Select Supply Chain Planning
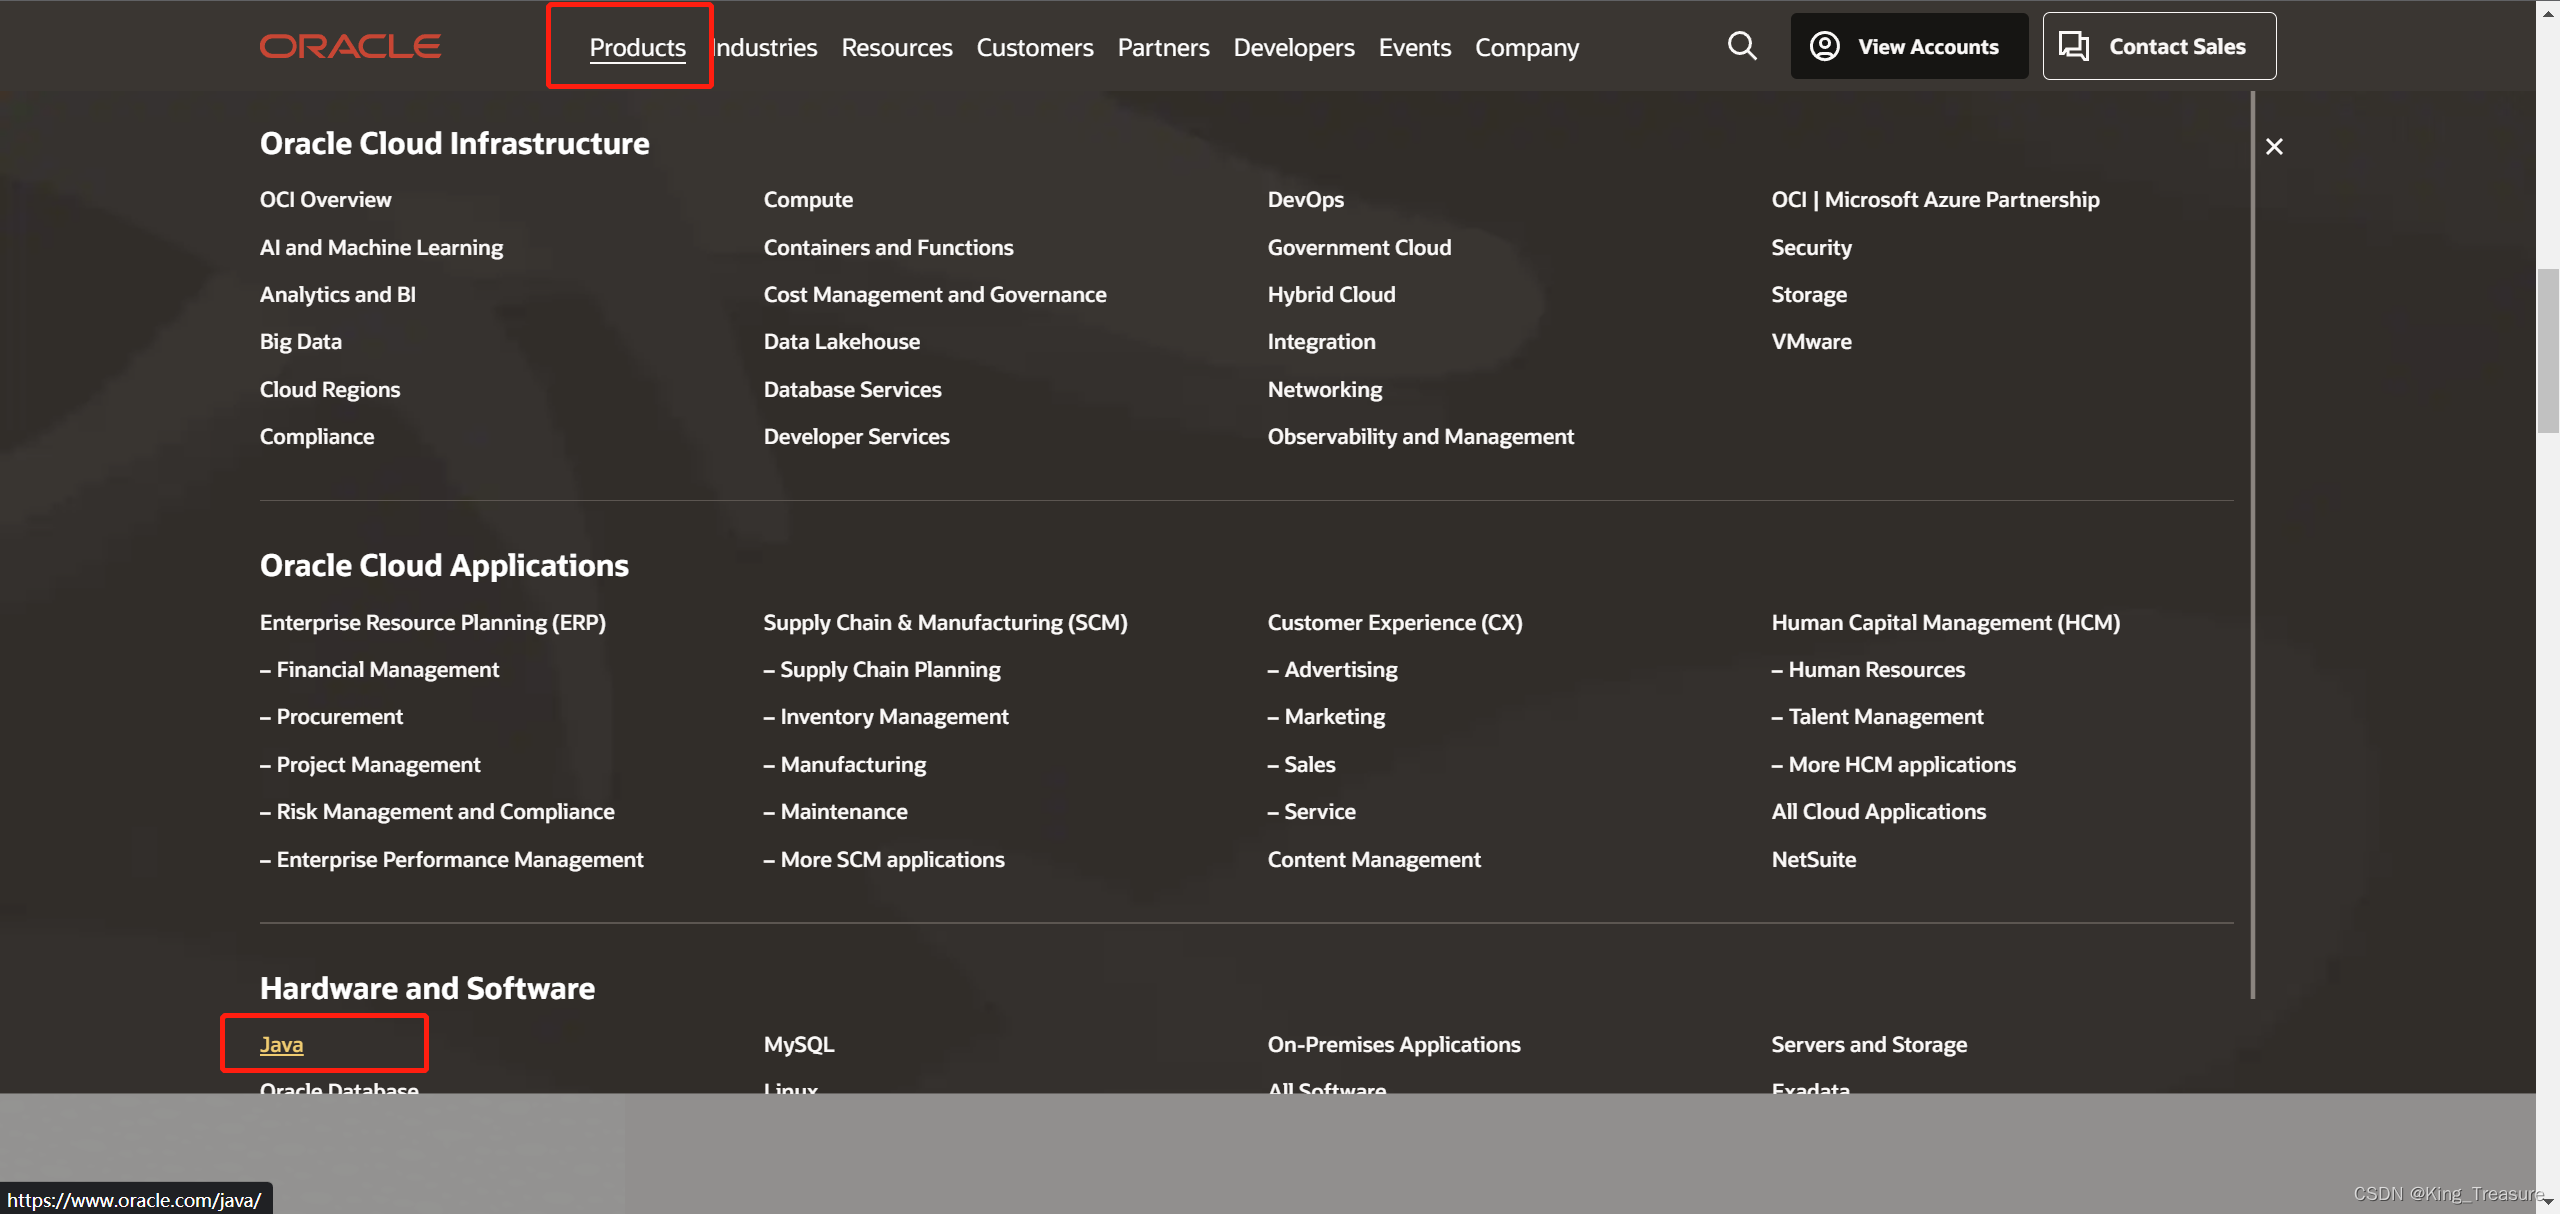Screen dimensions: 2560x1214 [x=881, y=669]
